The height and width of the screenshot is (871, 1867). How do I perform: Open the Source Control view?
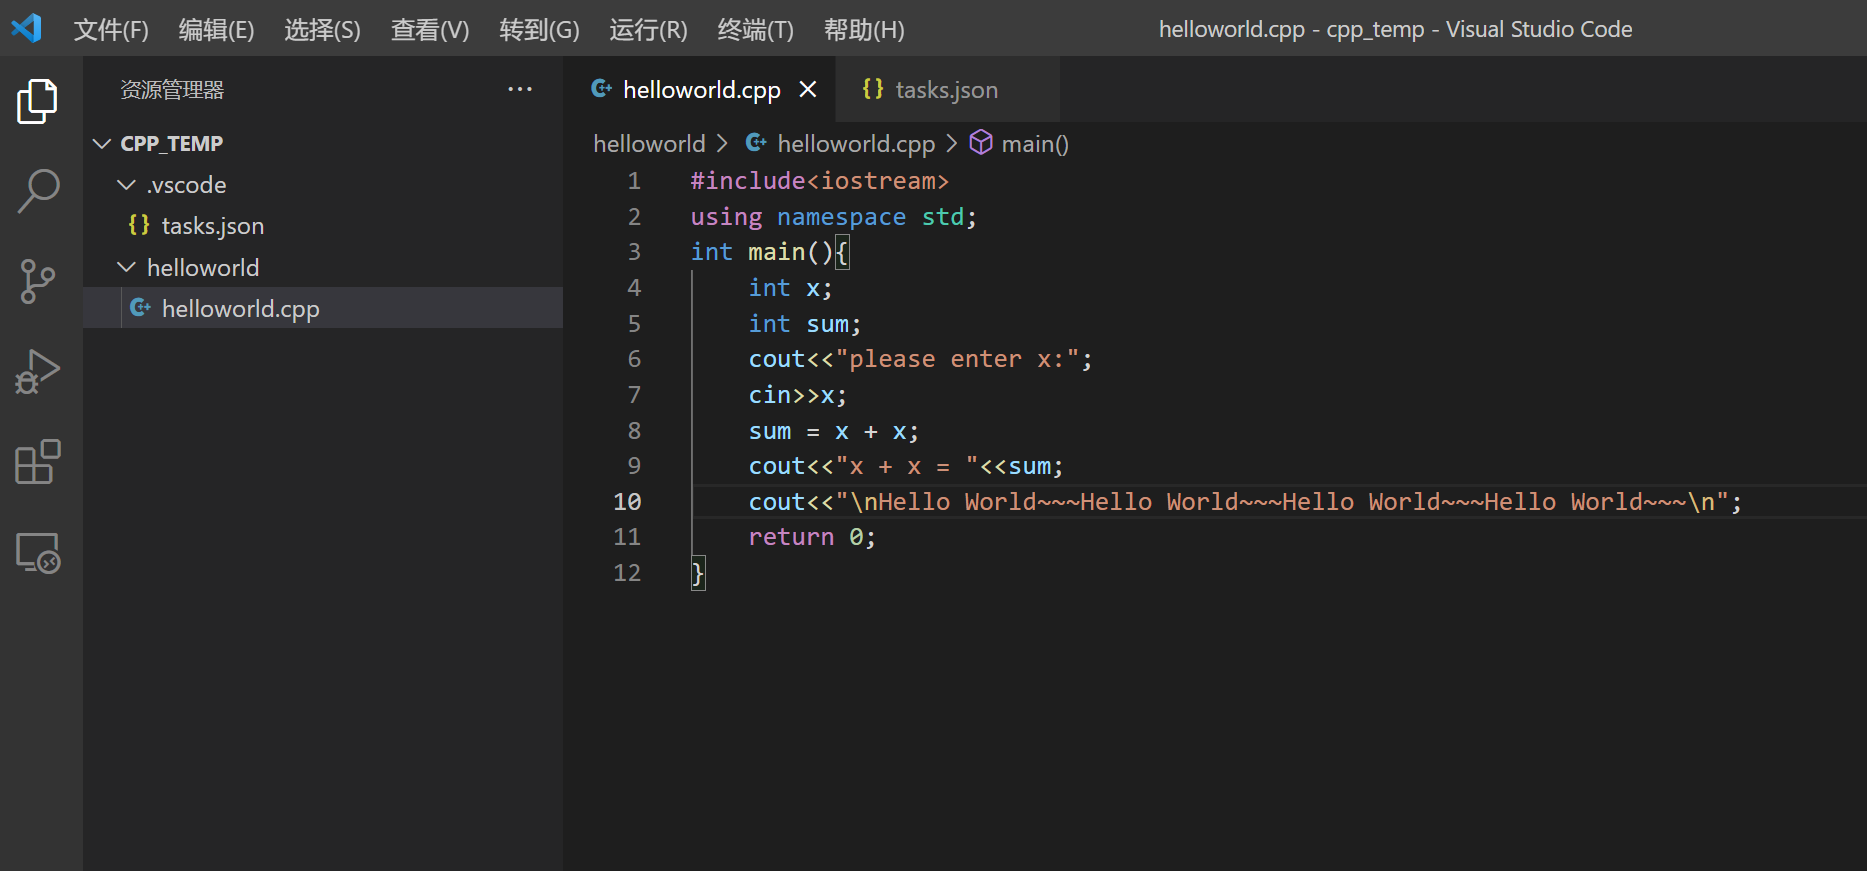click(x=38, y=282)
